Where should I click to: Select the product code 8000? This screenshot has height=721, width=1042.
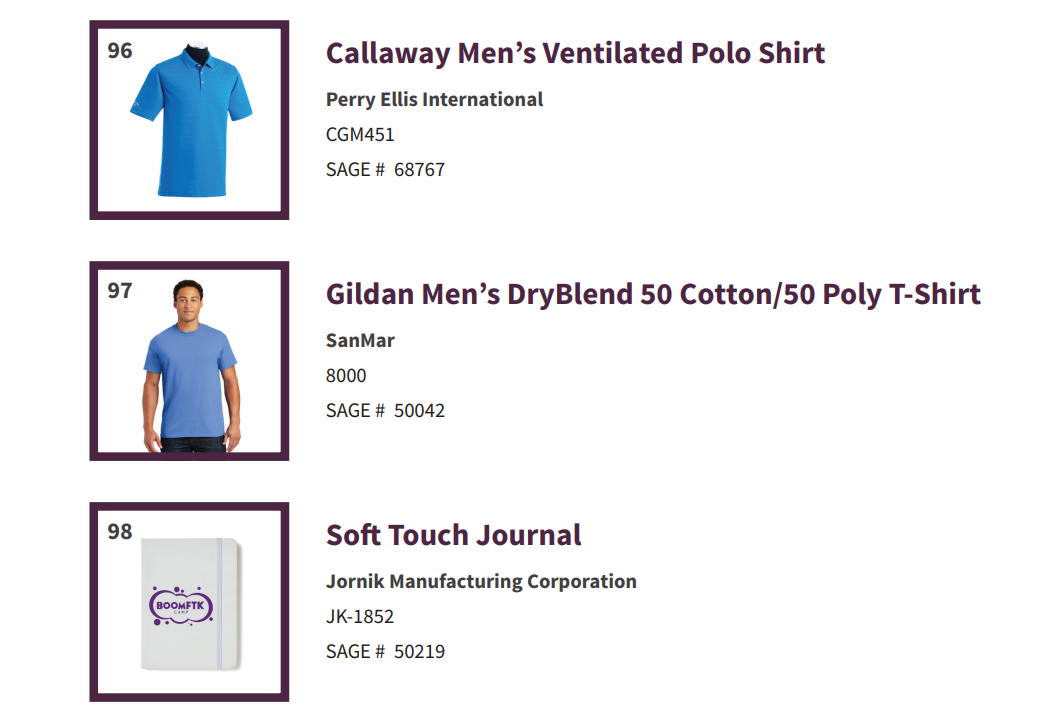(346, 375)
